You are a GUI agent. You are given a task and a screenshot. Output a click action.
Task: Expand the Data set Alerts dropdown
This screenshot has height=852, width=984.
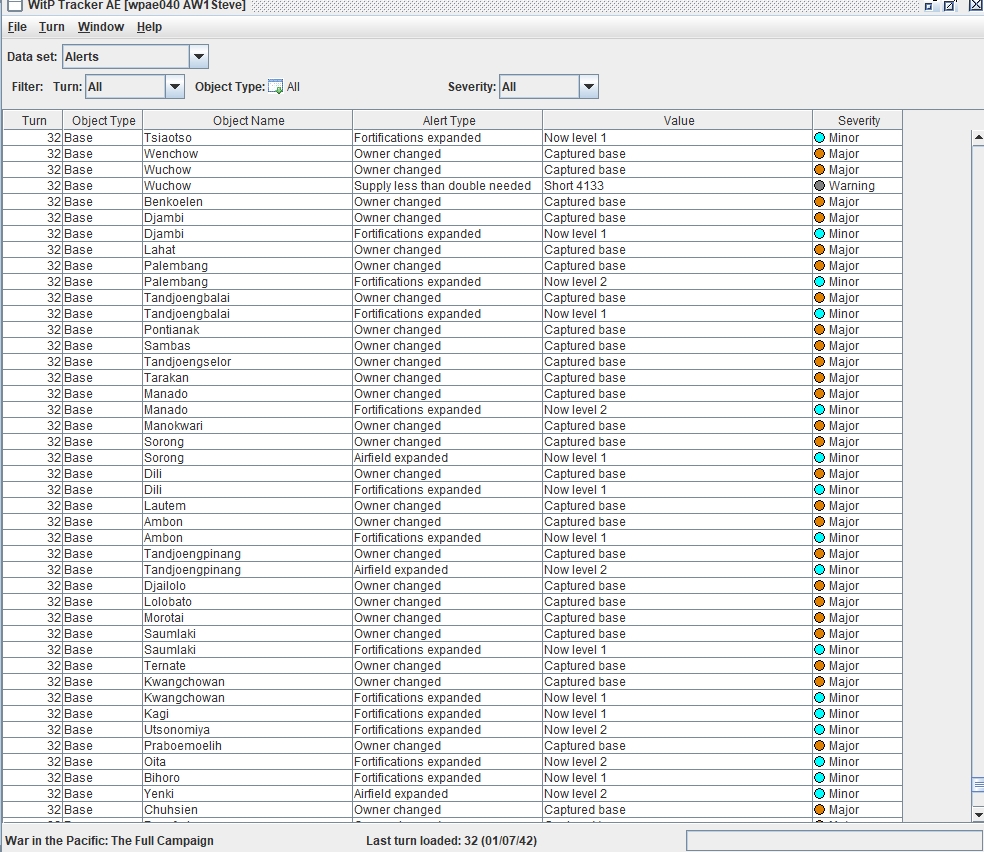[x=198, y=56]
